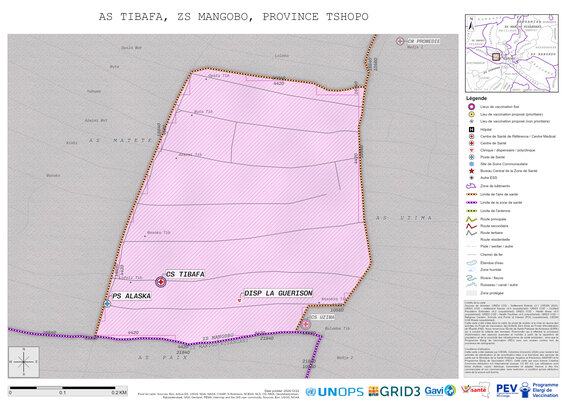This screenshot has height=400, width=566.
Task: Click the AS MATETE area label
Action: pos(121,140)
